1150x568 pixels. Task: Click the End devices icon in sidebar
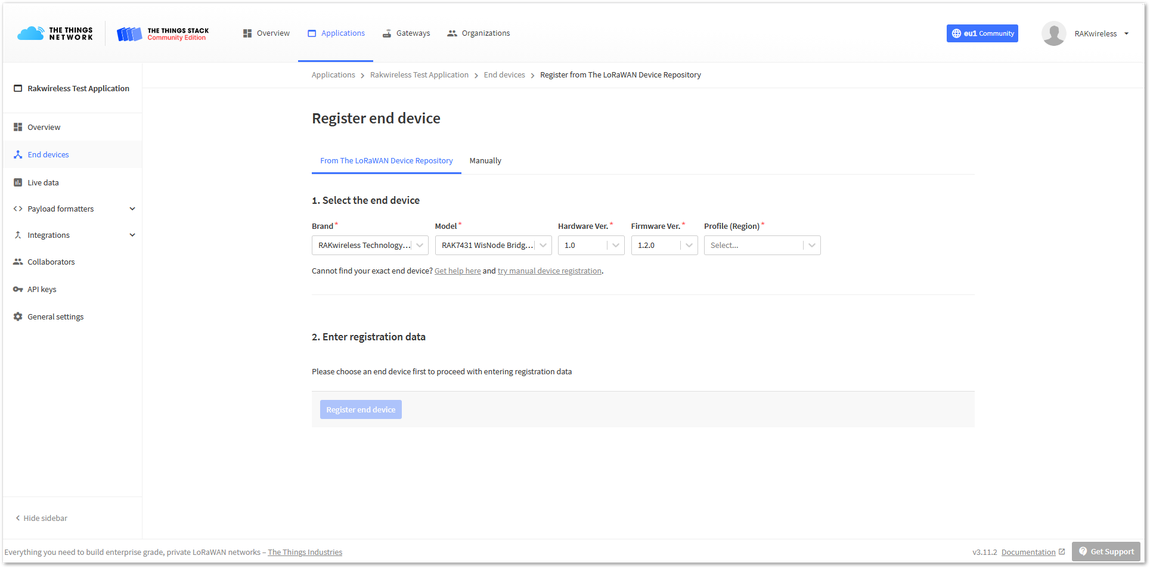(18, 155)
